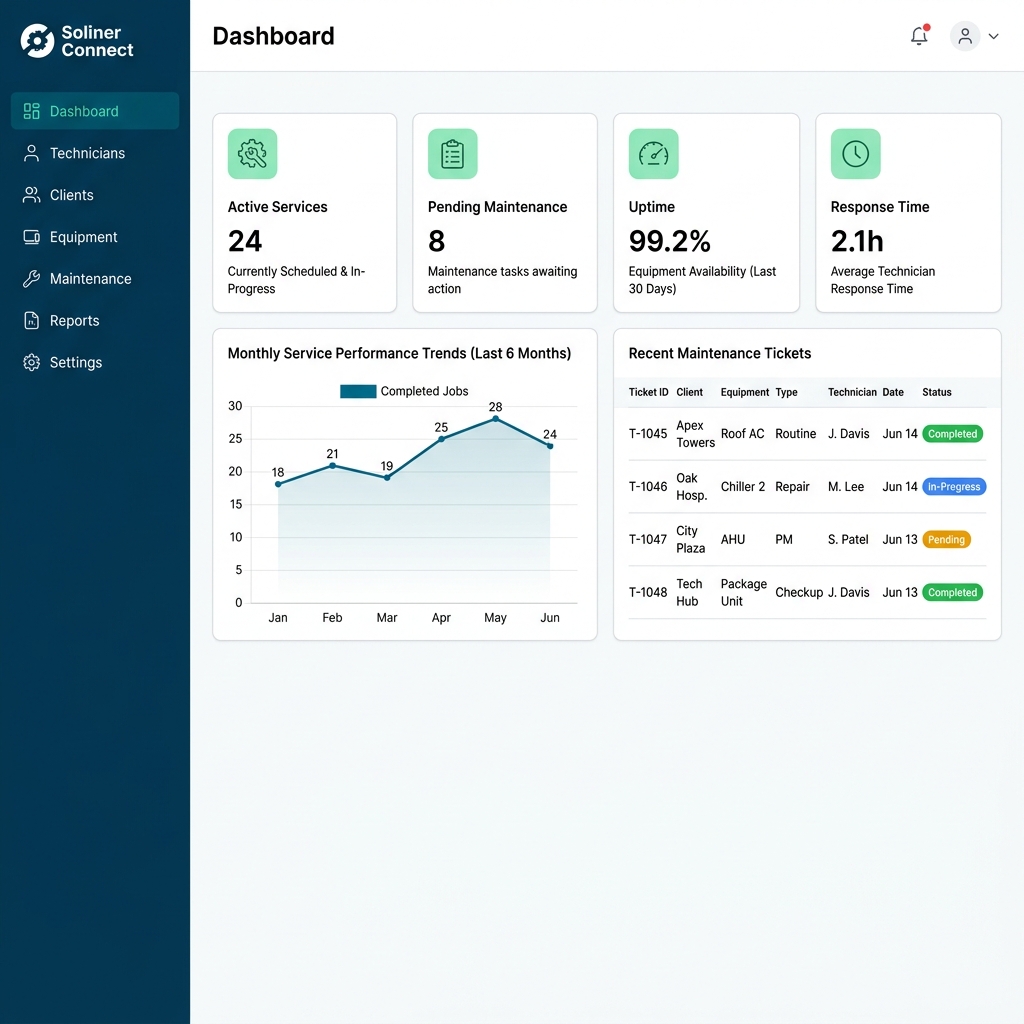1024x1024 pixels.
Task: Click the Technician column header
Action: point(852,392)
